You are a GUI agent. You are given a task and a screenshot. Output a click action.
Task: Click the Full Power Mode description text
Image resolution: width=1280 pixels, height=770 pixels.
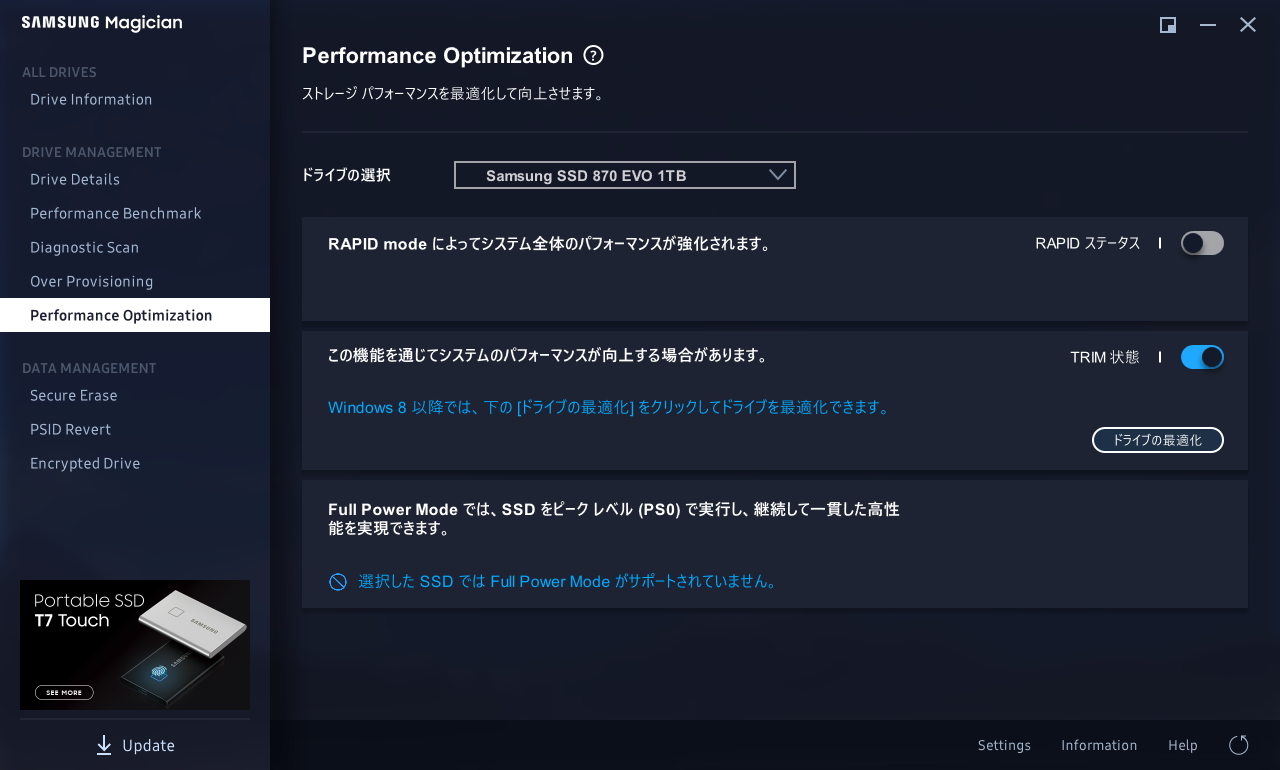pos(614,519)
